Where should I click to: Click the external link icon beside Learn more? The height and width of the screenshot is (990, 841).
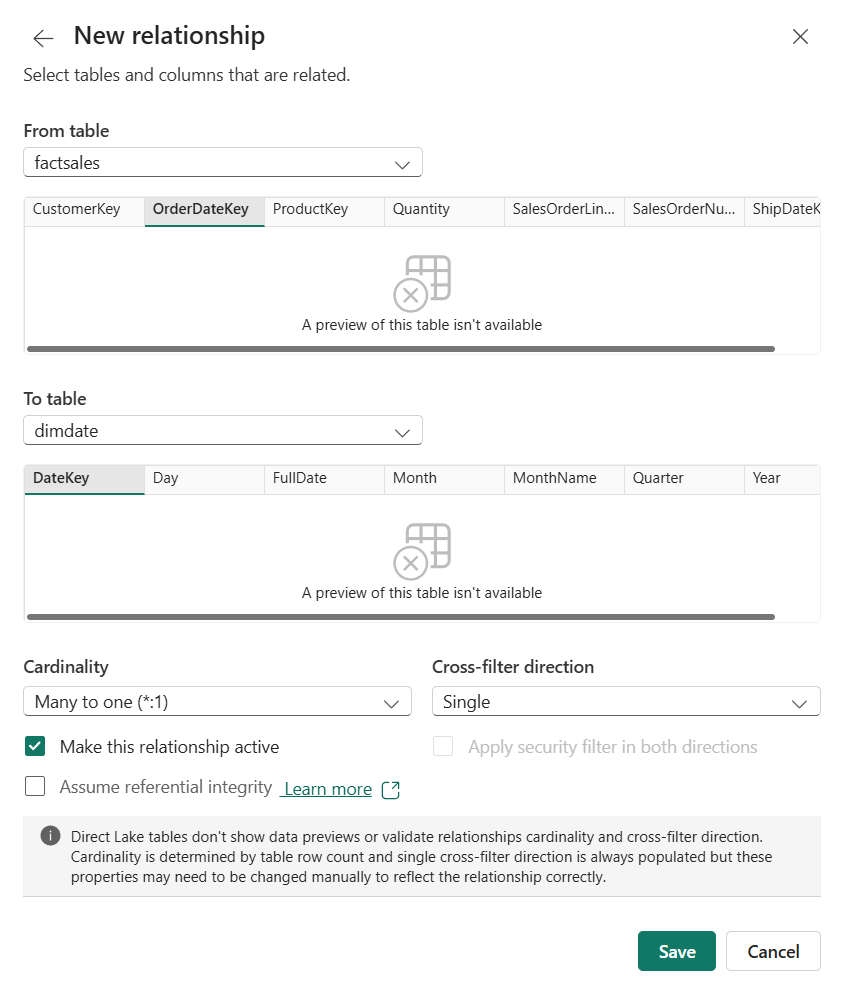[x=391, y=790]
